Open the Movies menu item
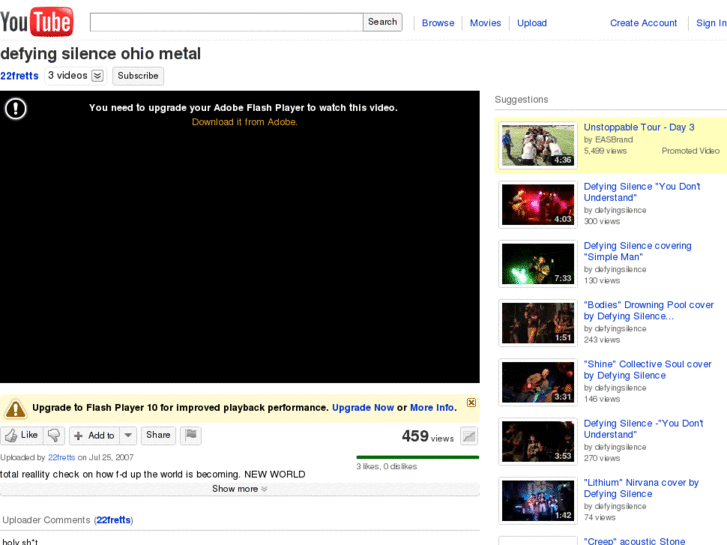 [x=485, y=23]
